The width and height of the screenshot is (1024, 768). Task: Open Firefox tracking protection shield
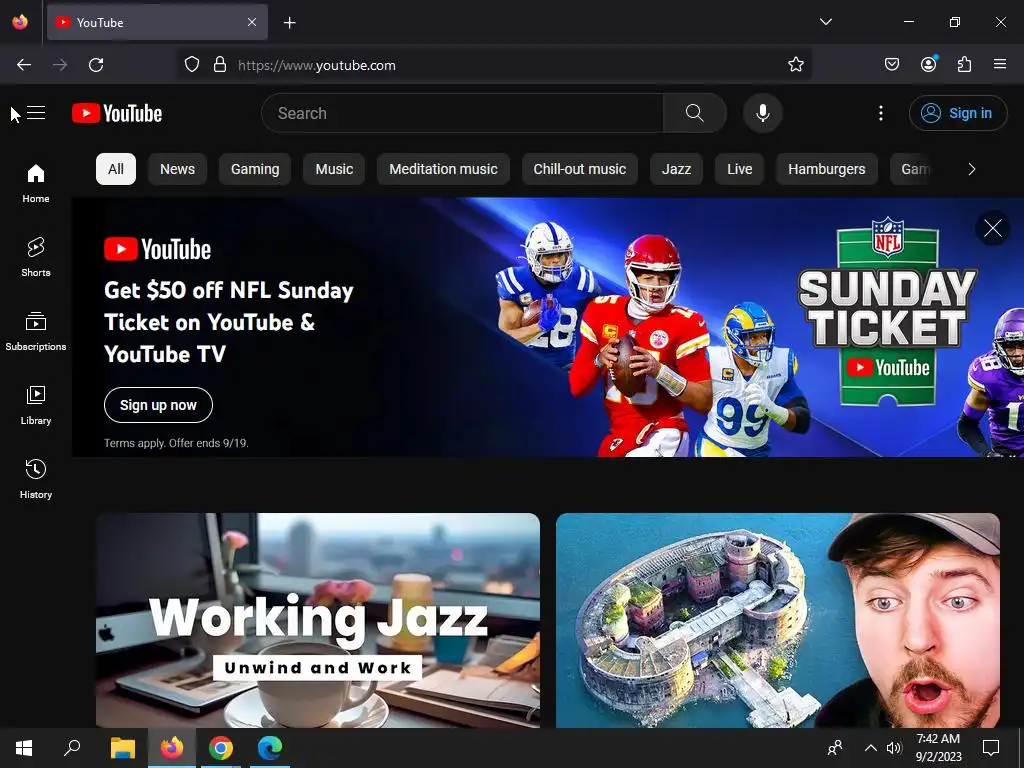pos(191,65)
